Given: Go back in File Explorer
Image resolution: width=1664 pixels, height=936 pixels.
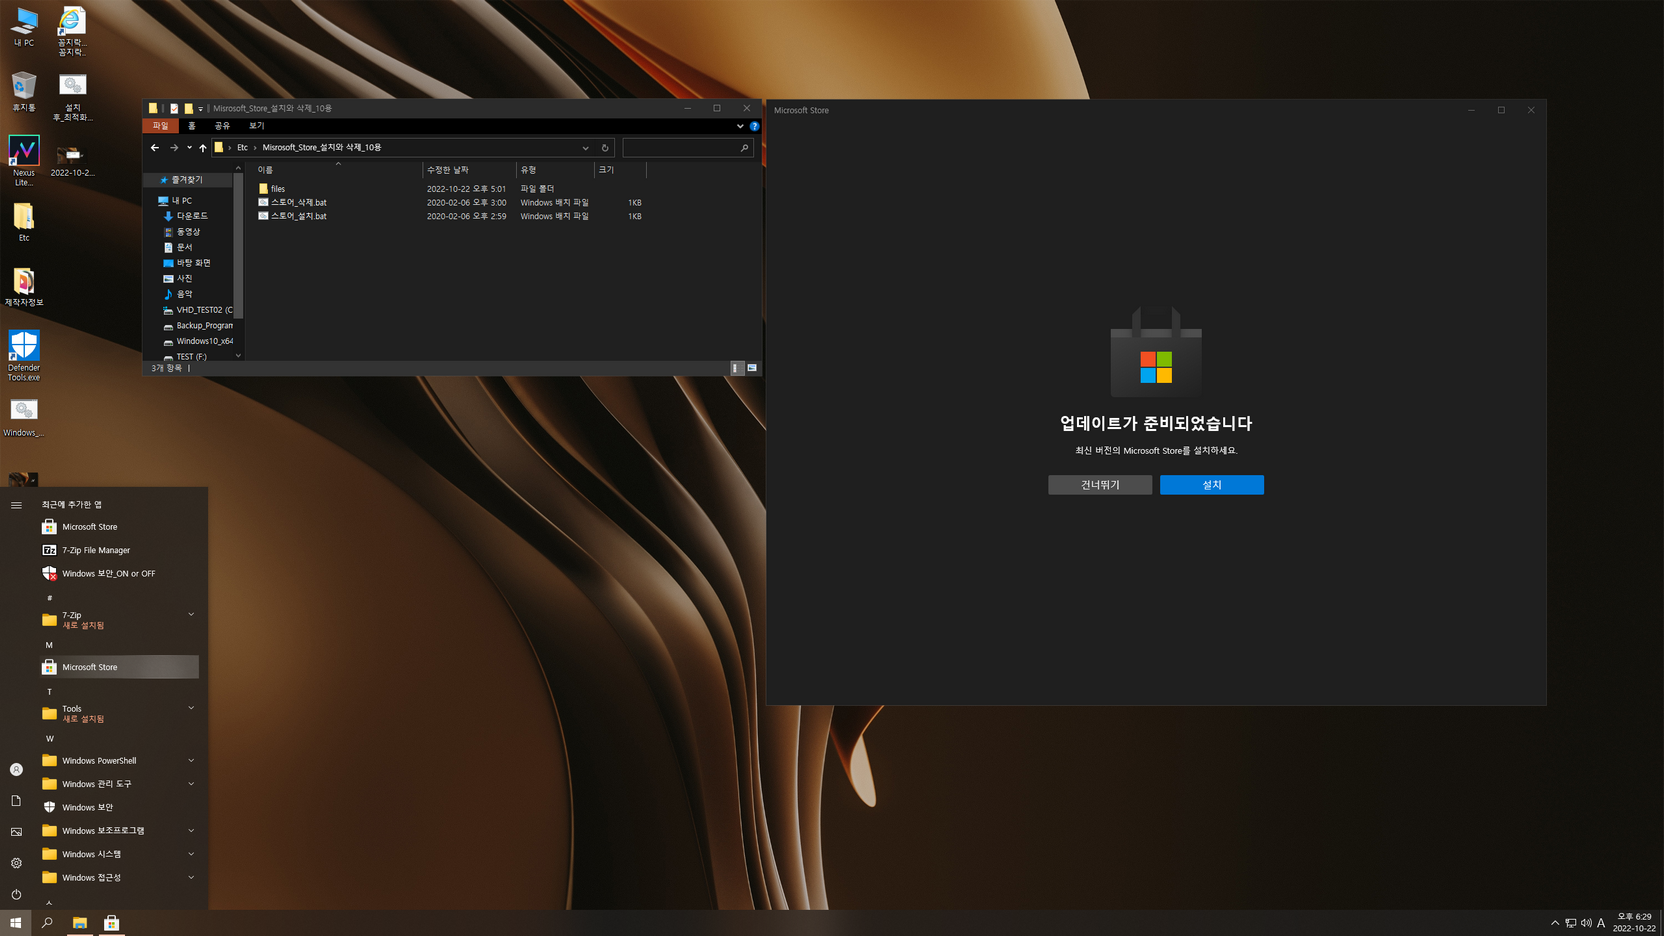Looking at the screenshot, I should (155, 148).
